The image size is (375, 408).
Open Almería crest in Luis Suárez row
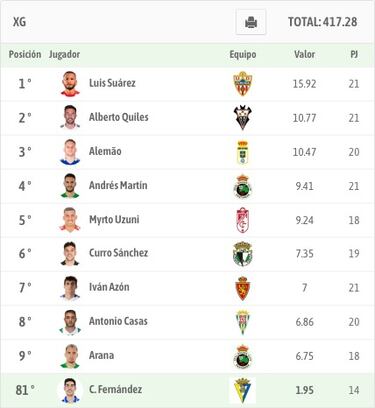tap(243, 83)
